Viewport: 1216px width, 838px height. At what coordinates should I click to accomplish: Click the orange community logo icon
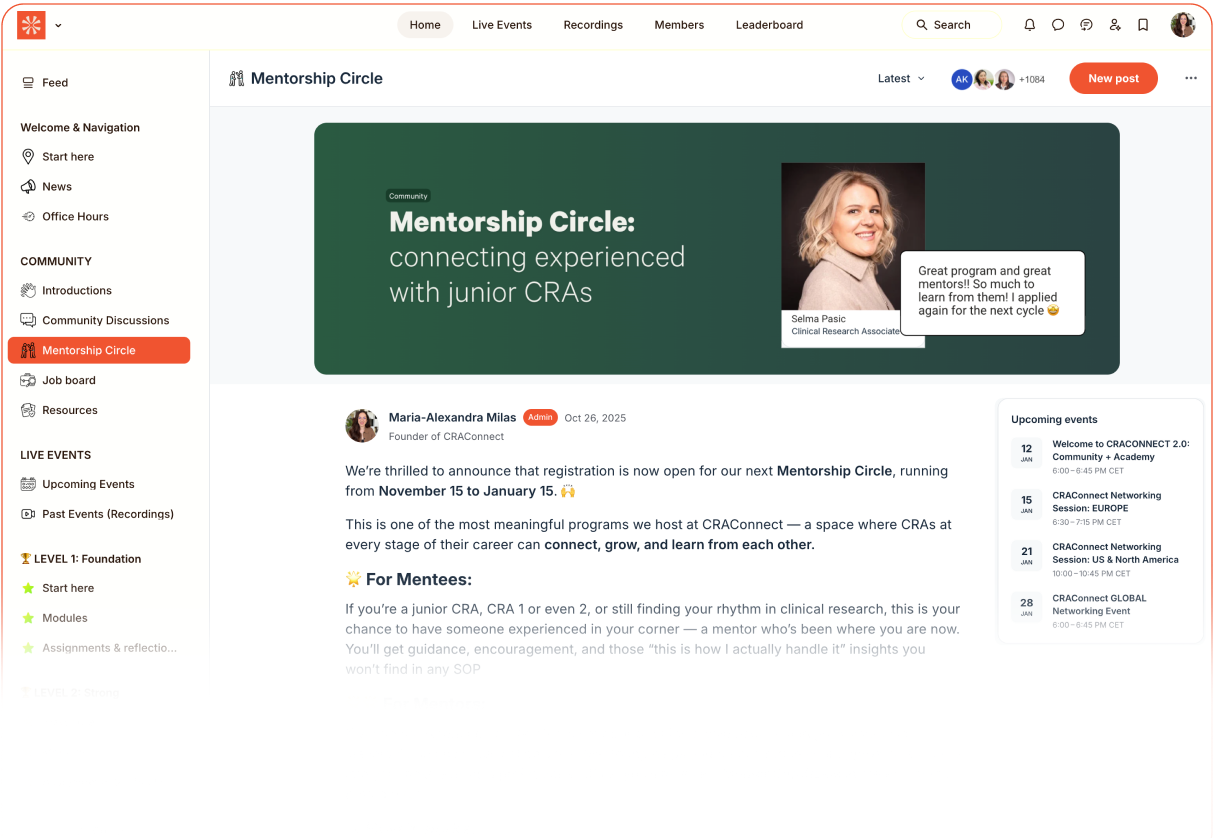point(31,25)
